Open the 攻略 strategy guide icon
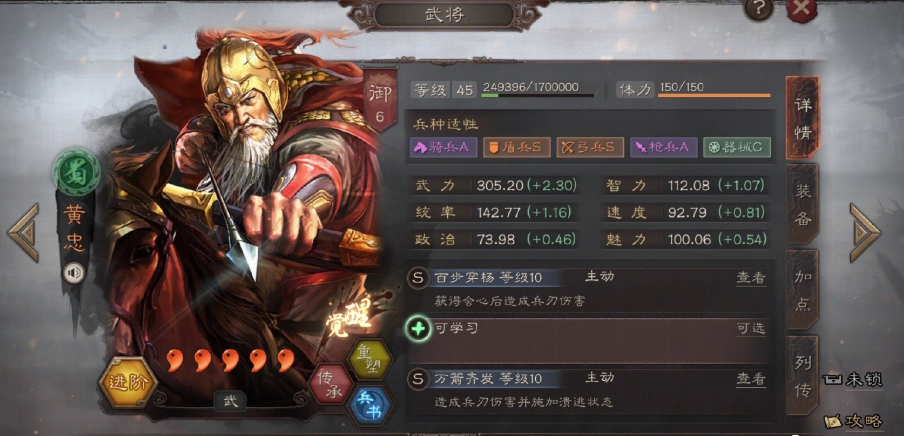904x436 pixels. 853,421
